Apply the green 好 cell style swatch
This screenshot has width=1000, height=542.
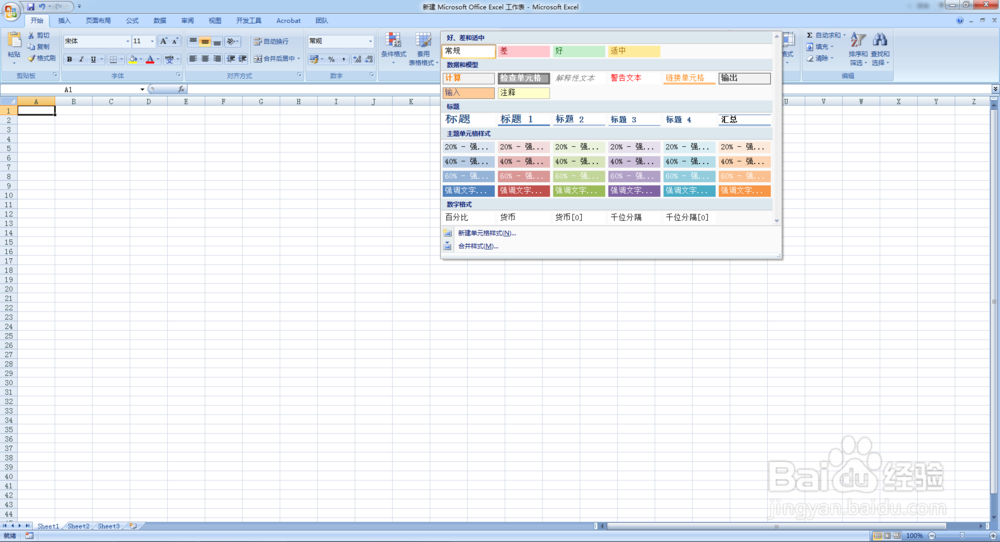pos(578,51)
